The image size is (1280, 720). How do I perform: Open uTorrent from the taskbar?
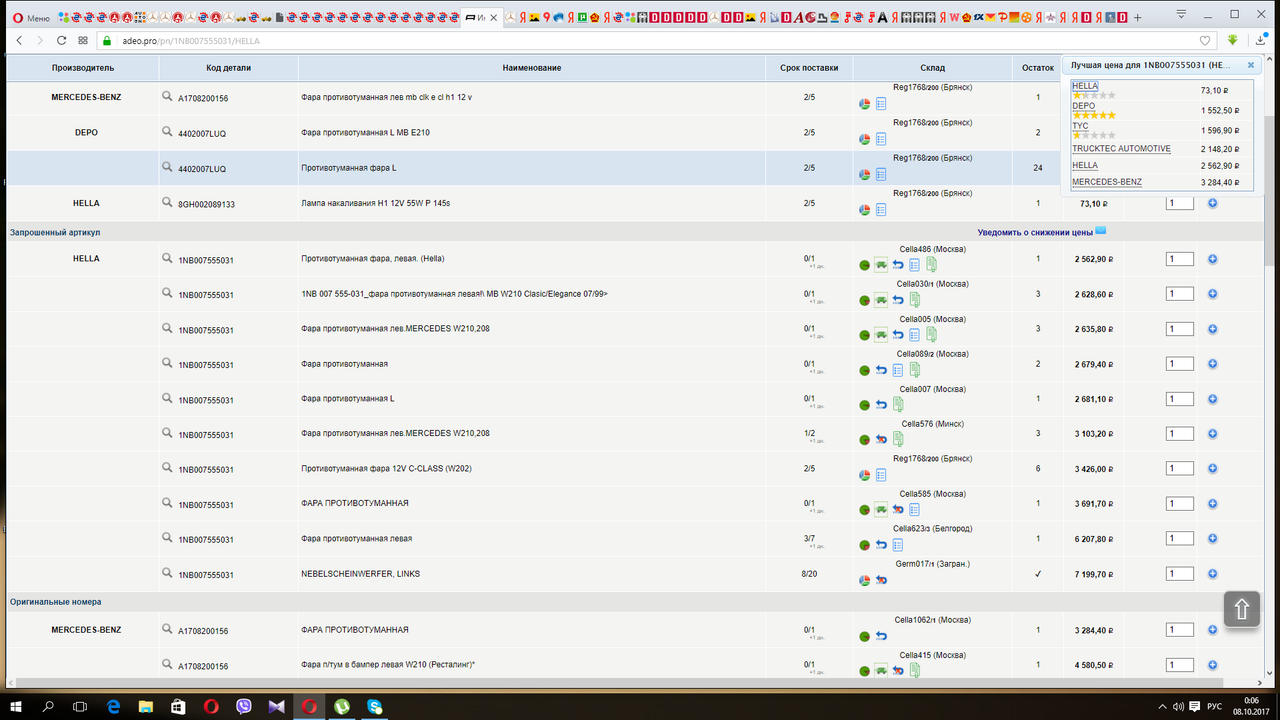click(x=342, y=706)
